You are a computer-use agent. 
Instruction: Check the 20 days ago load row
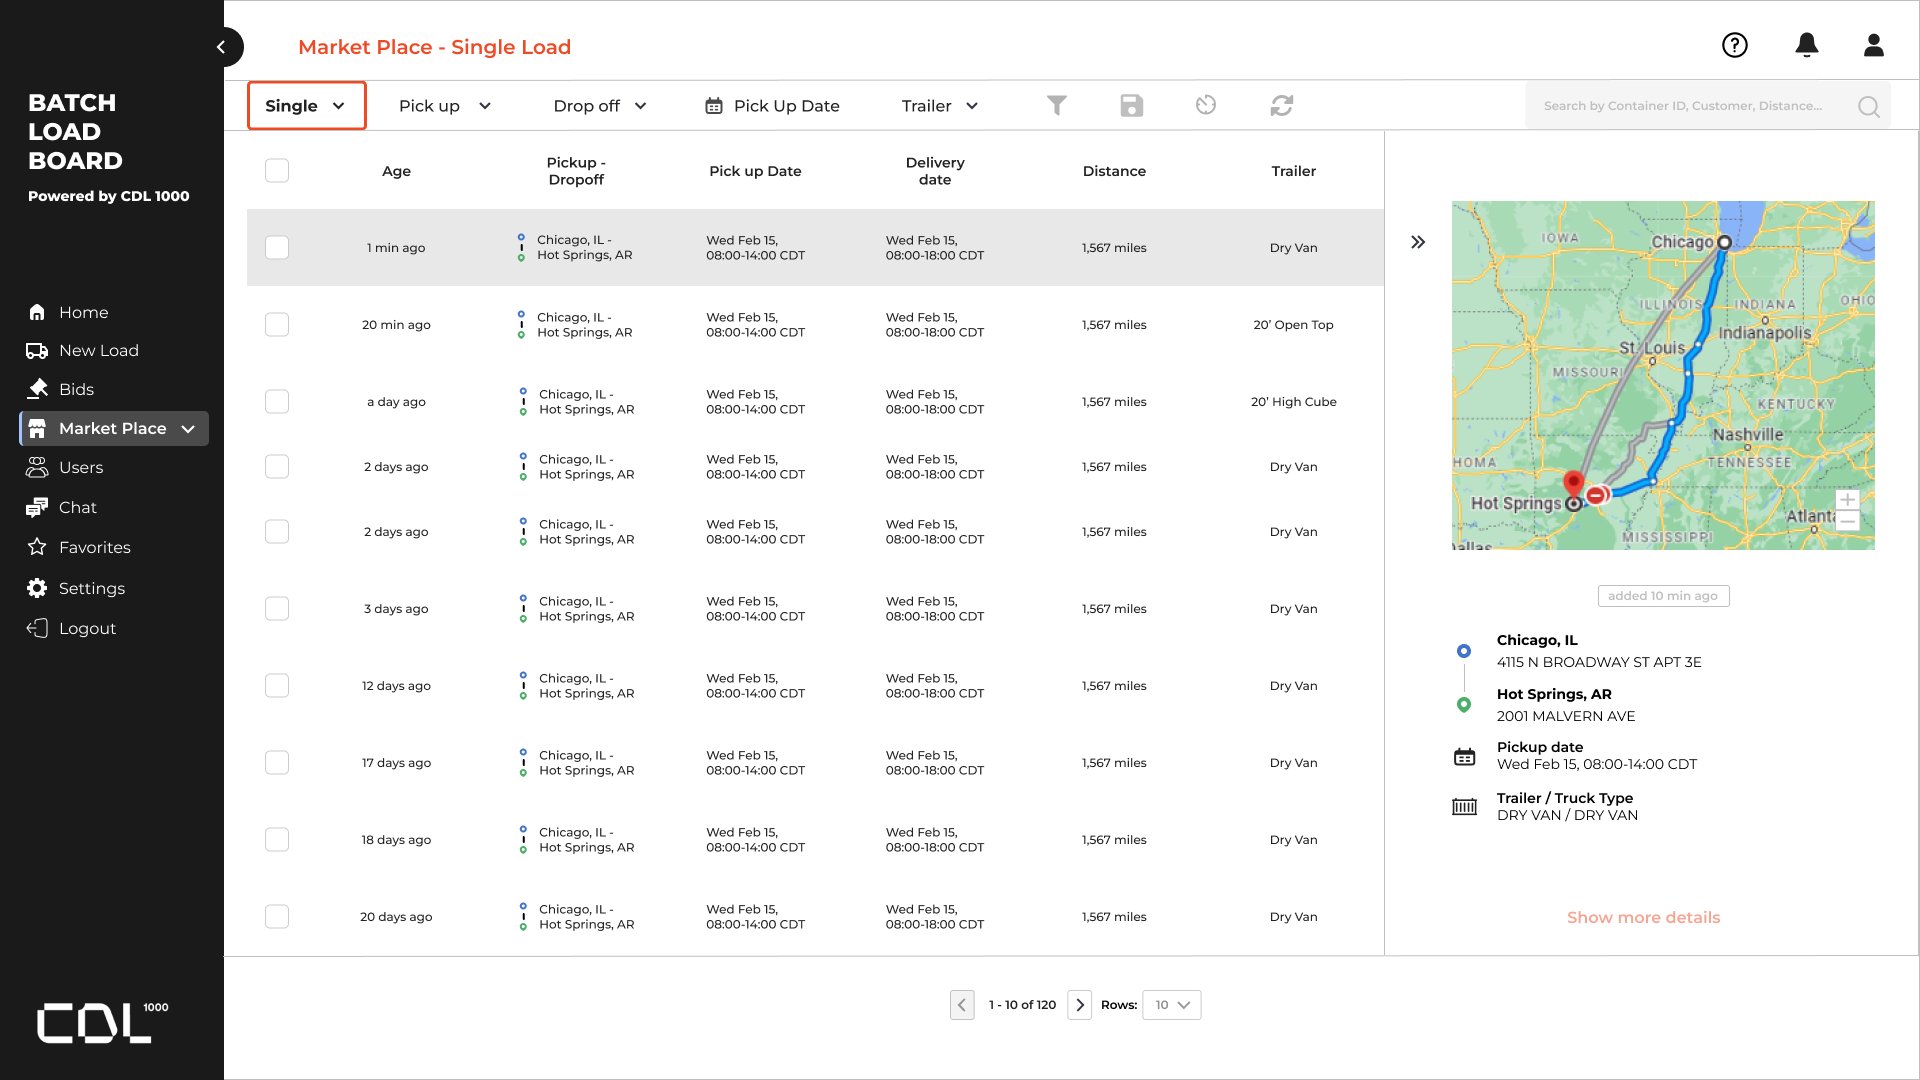point(277,917)
